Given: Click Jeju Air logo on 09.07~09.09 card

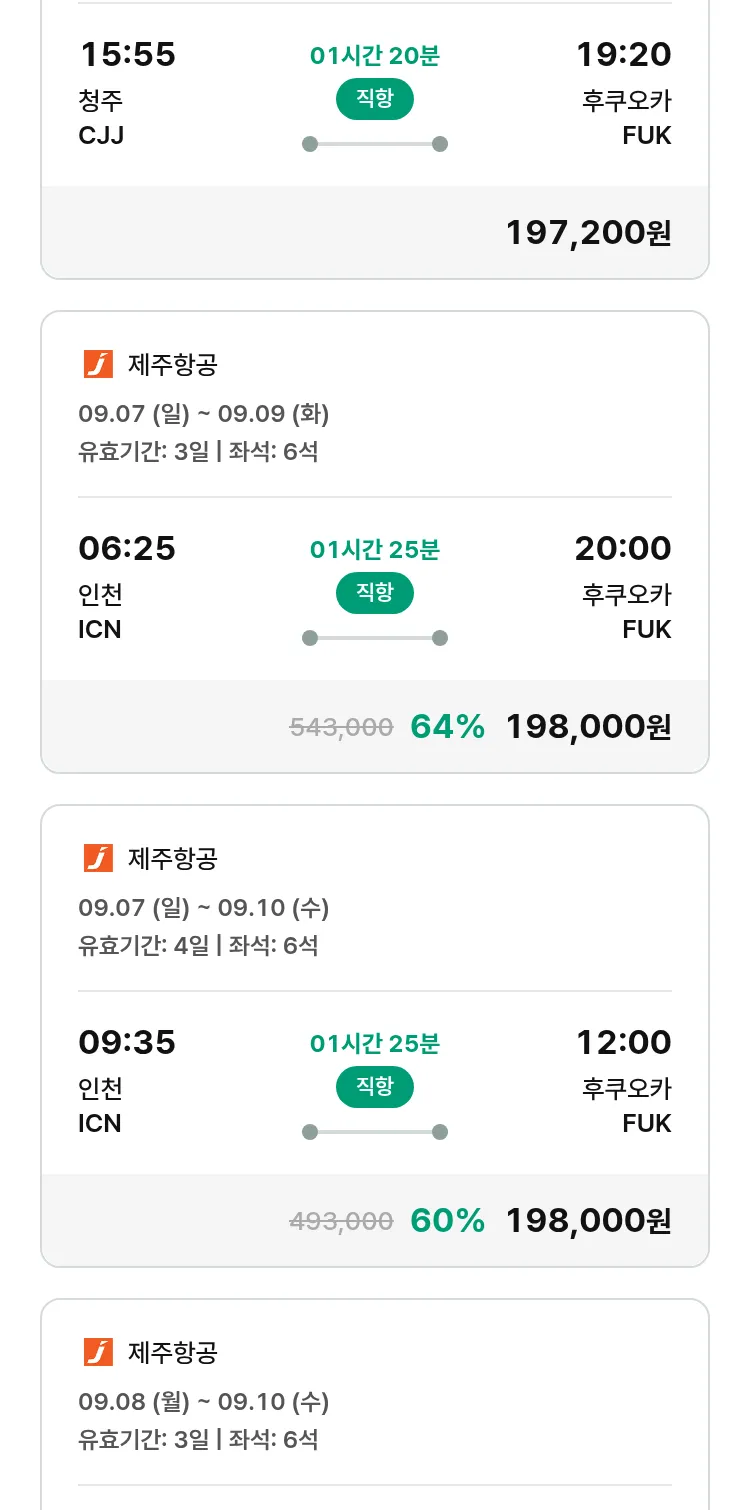Looking at the screenshot, I should (98, 365).
